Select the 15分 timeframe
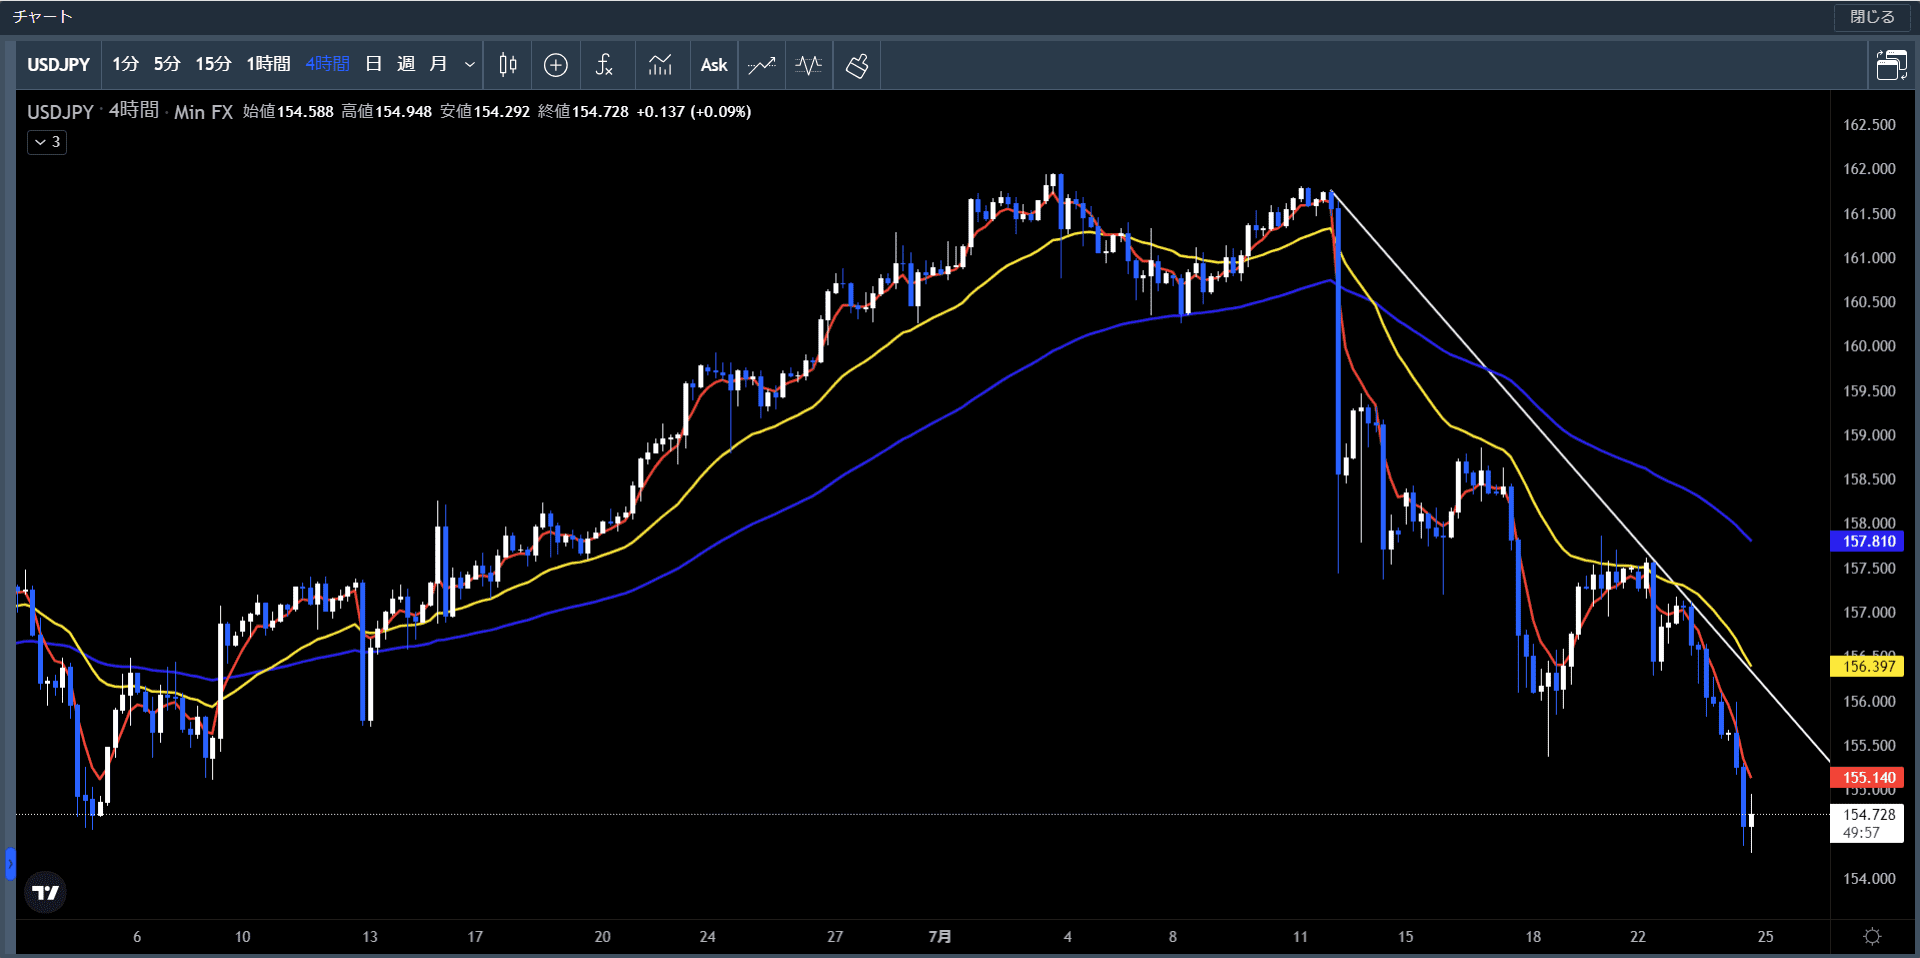The height and width of the screenshot is (958, 1920). coord(213,64)
